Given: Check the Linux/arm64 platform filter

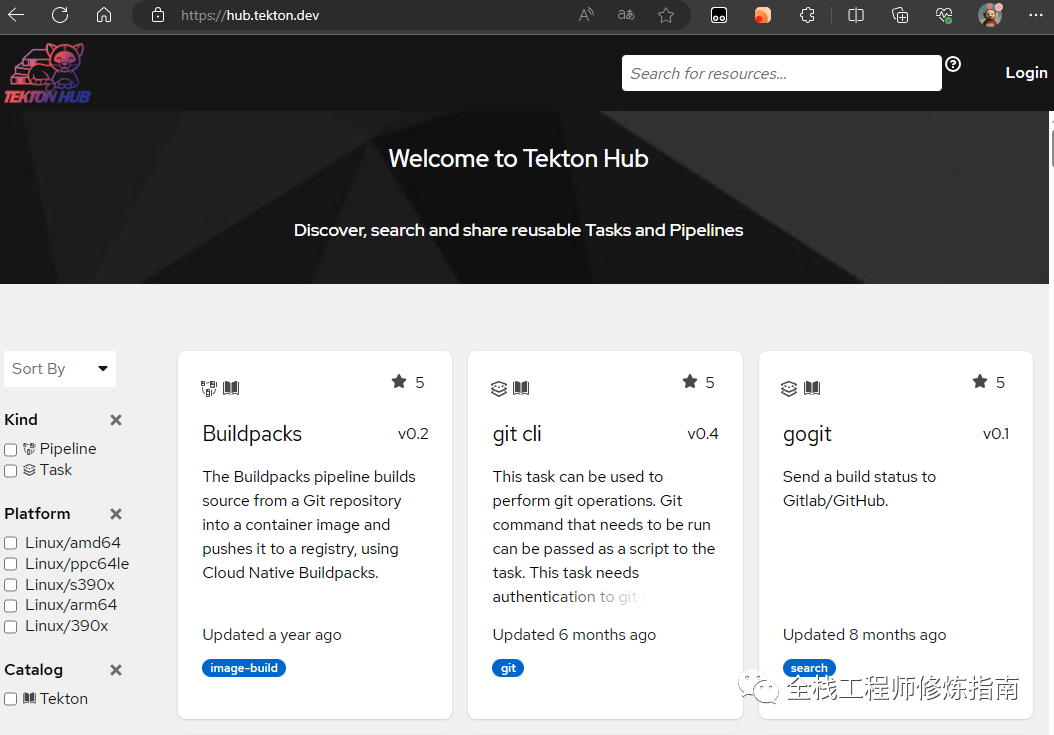Looking at the screenshot, I should pos(11,606).
